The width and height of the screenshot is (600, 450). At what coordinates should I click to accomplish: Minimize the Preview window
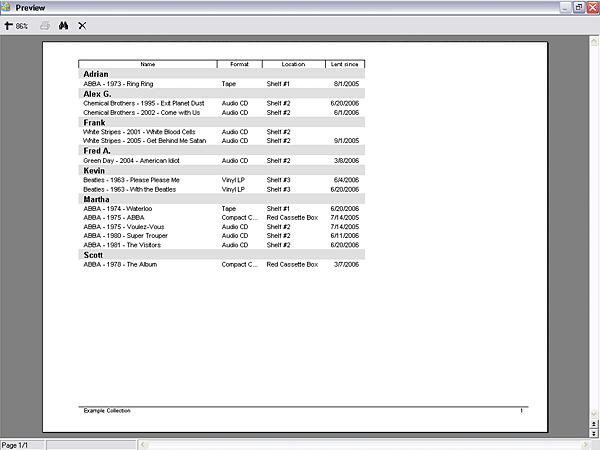point(565,7)
